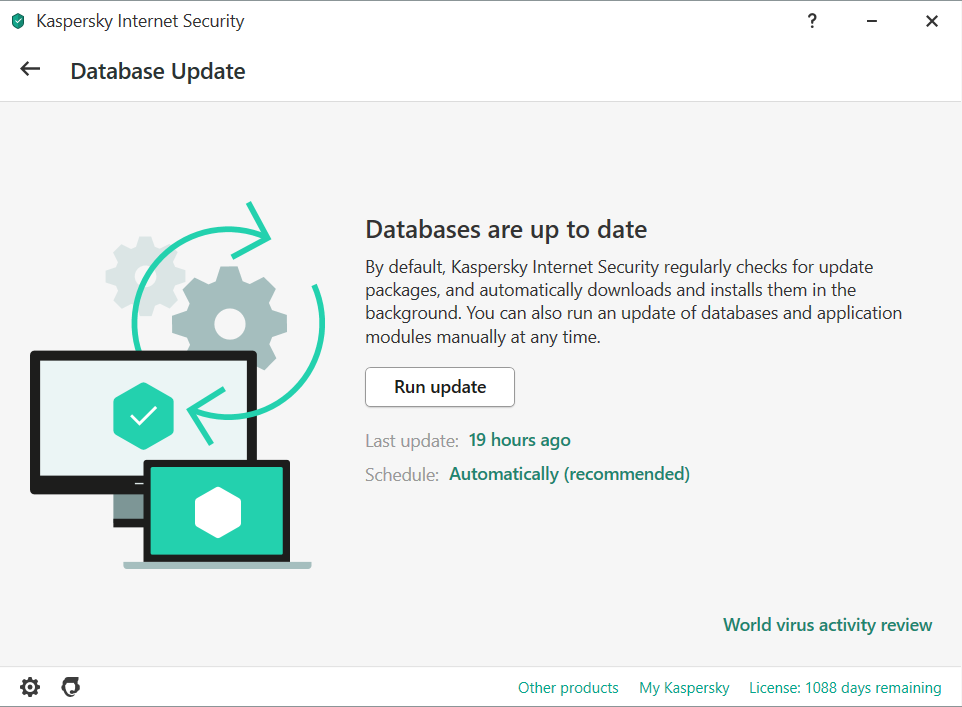Change schedule via 'Automatically (recommended)' link
962x707 pixels.
[569, 474]
